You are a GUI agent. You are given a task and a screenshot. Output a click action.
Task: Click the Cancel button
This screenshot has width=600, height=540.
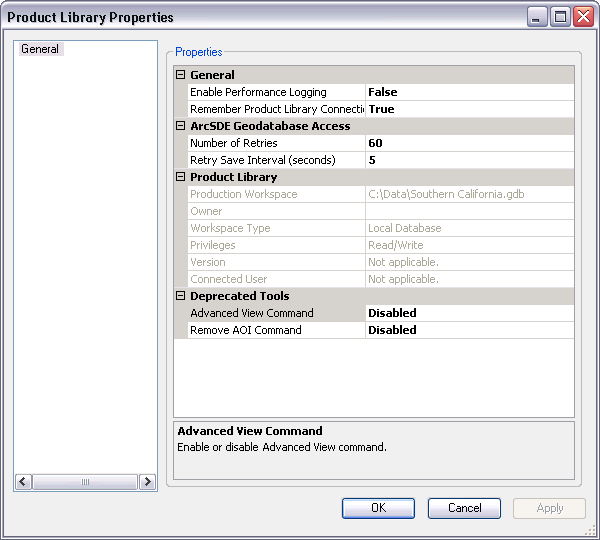464,508
